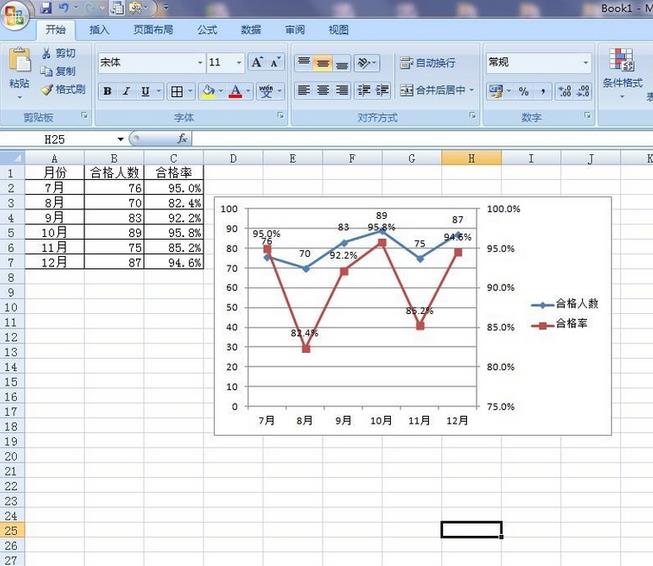Click cell C3 showing 82.4%
This screenshot has width=653, height=566.
[x=174, y=203]
